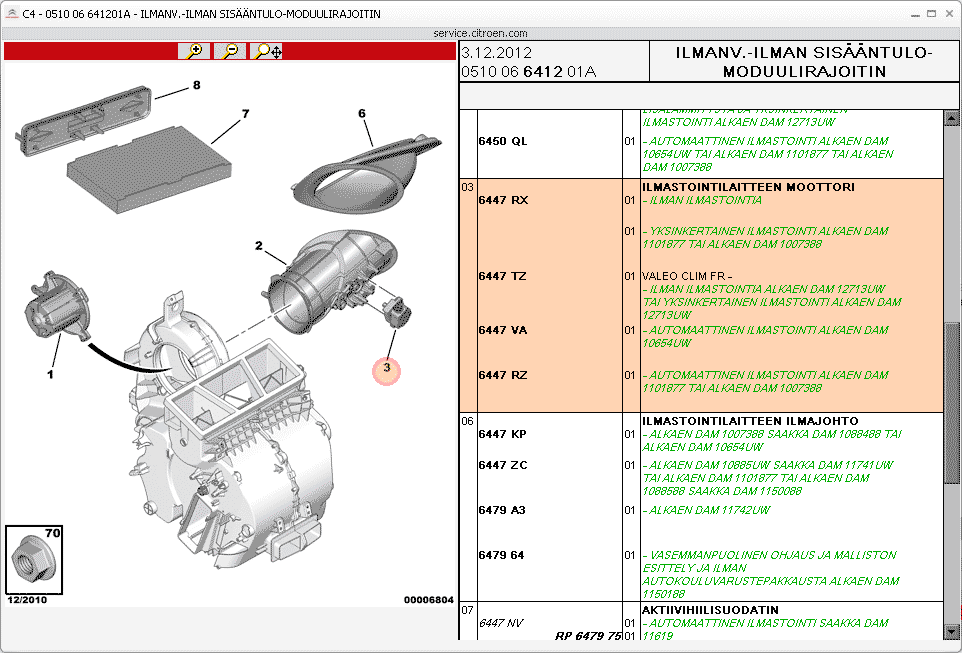Viewport: 962px width, 653px height.
Task: Click the zoom out magnifier icon
Action: (230, 51)
